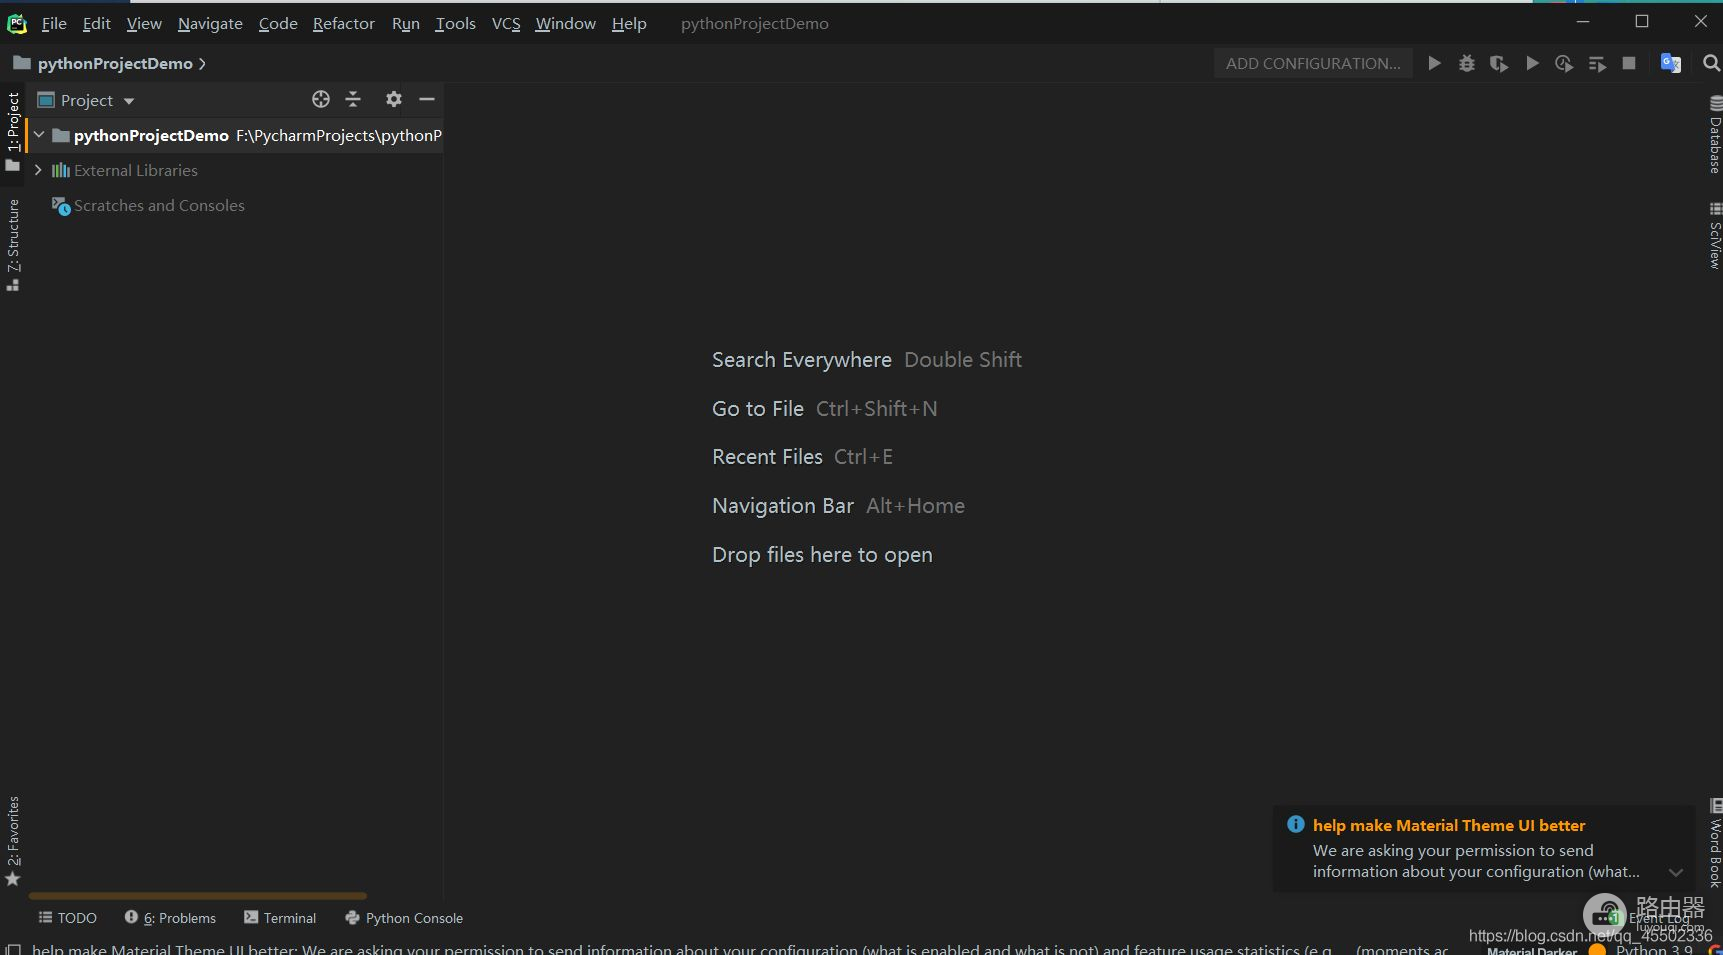
Task: Click the Debug bug icon
Action: tap(1466, 63)
